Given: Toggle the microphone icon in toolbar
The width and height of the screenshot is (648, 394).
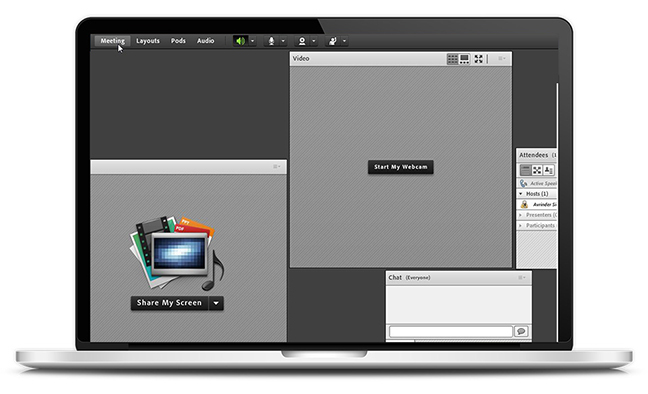Looking at the screenshot, I should click(271, 41).
